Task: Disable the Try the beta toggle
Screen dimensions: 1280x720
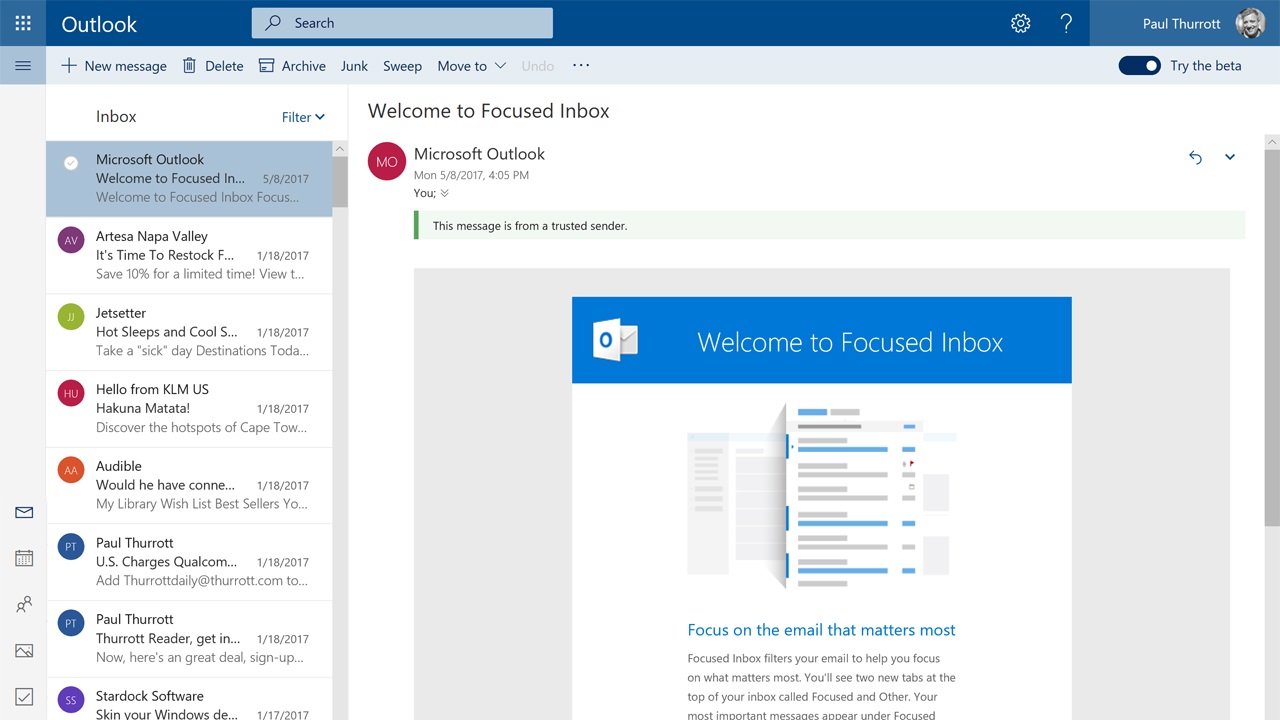Action: (x=1139, y=65)
